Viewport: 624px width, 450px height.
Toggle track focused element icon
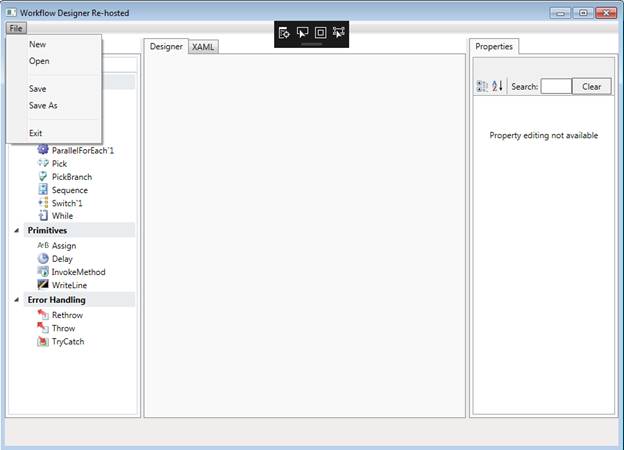point(339,33)
